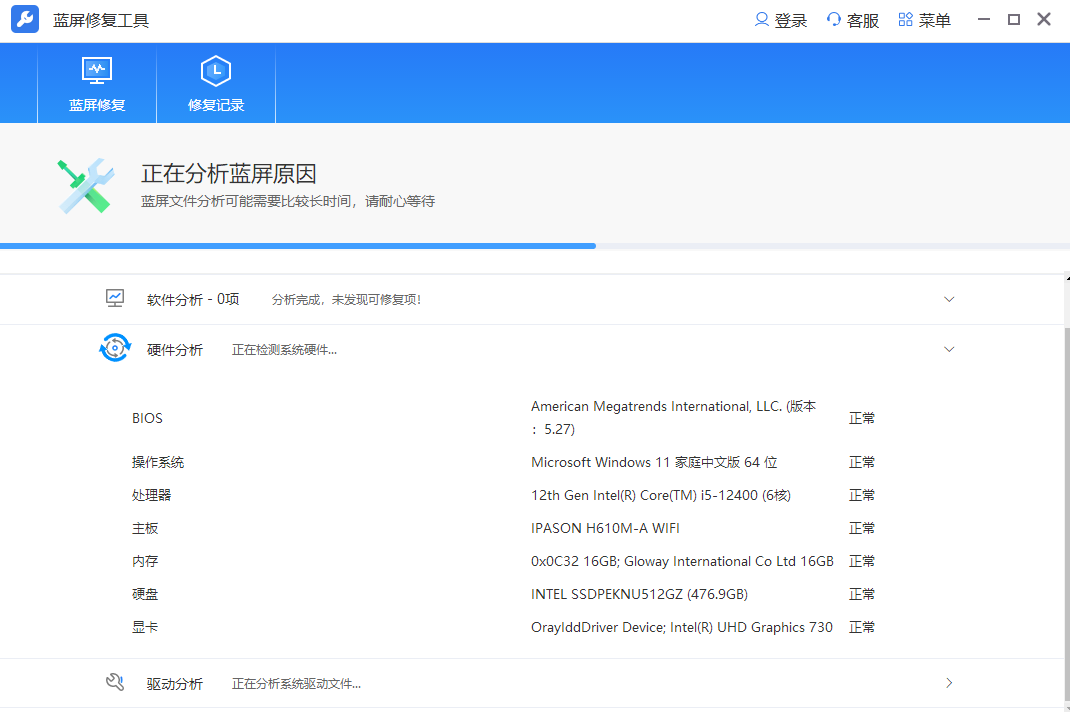Click Intel UHD Graphics 730 value
This screenshot has height=712, width=1070.
click(681, 627)
